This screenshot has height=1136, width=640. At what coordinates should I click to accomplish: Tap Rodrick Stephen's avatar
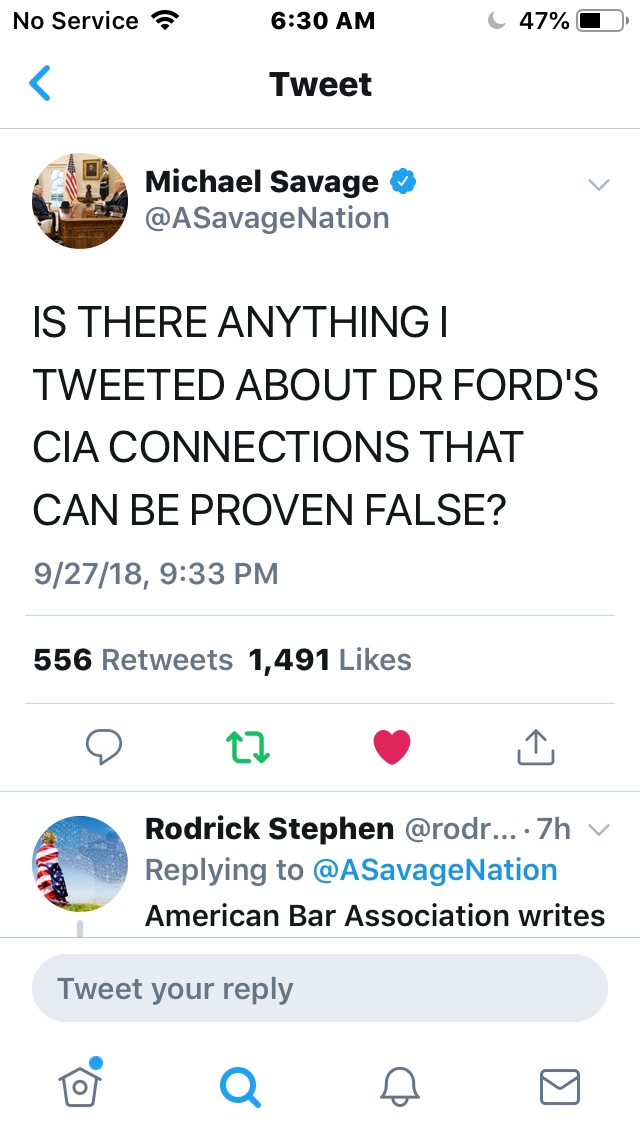(80, 861)
